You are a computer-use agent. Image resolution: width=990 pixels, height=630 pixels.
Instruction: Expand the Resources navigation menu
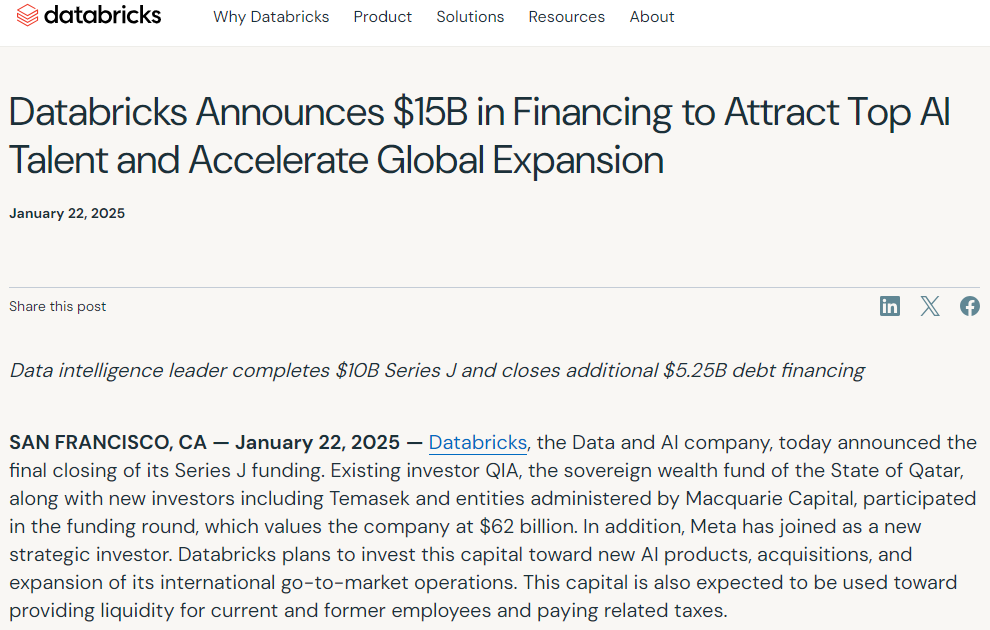point(566,17)
